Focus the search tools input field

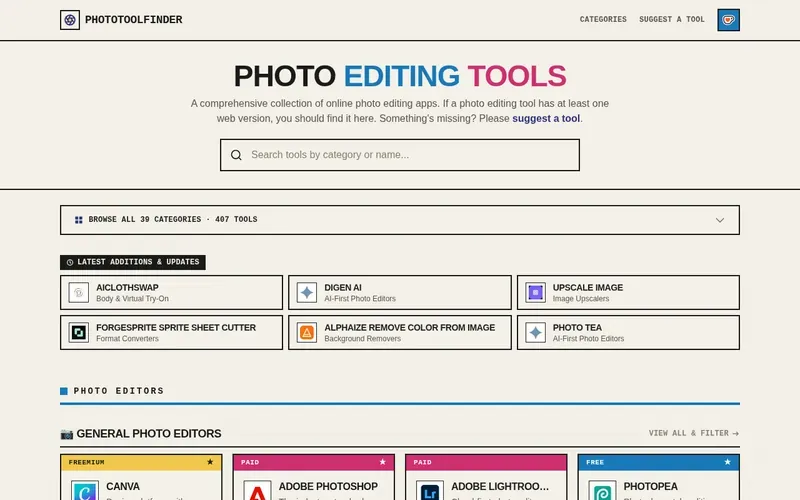pyautogui.click(x=399, y=155)
